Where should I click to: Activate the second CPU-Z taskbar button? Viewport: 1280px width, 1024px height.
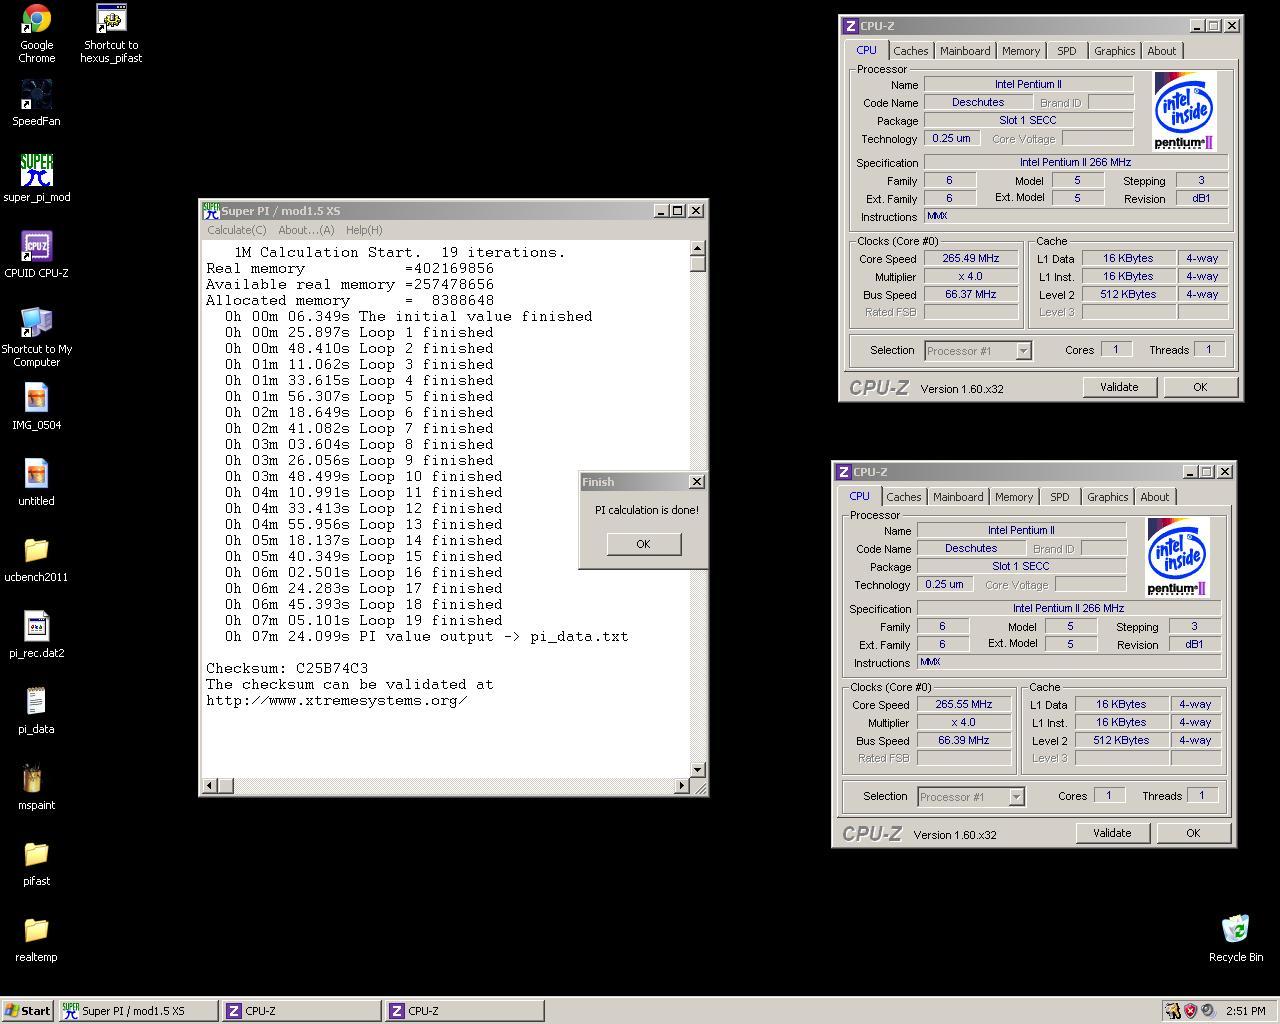click(x=465, y=1011)
